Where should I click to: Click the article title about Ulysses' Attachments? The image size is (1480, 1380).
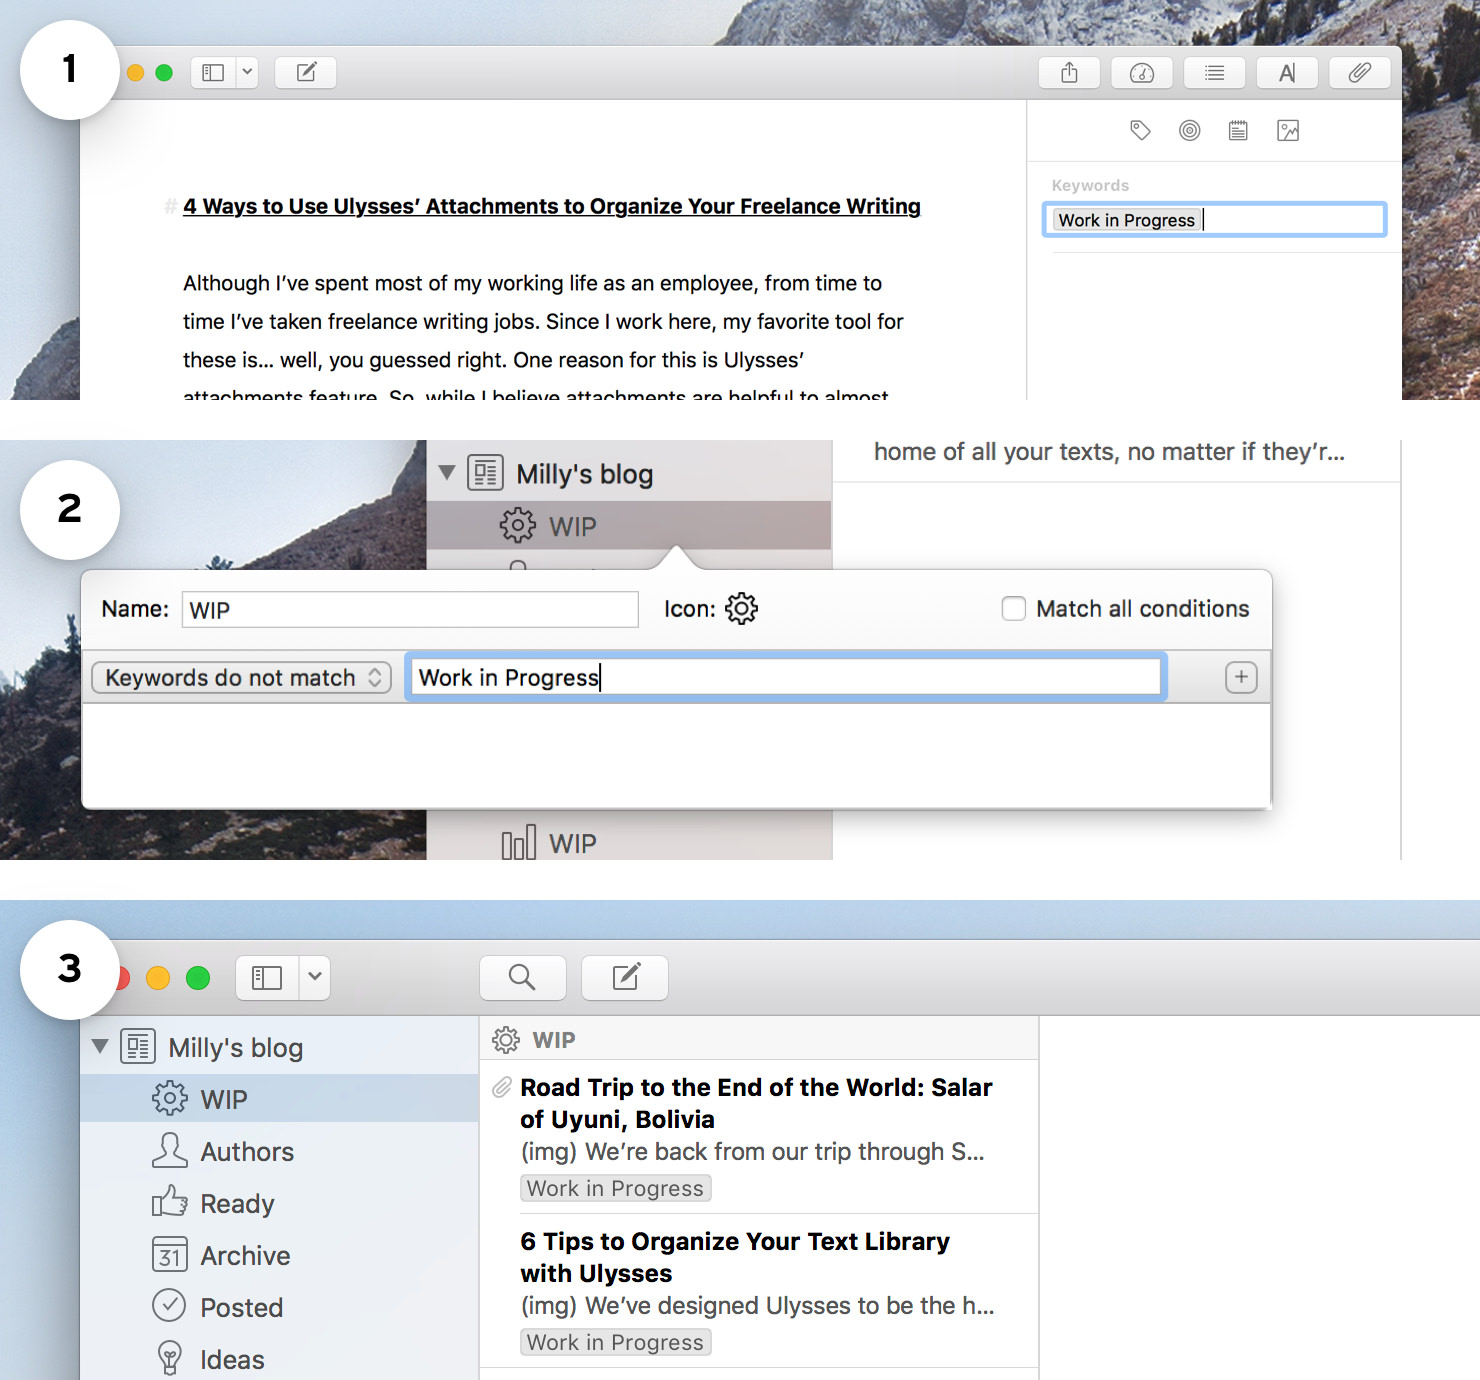coord(552,206)
